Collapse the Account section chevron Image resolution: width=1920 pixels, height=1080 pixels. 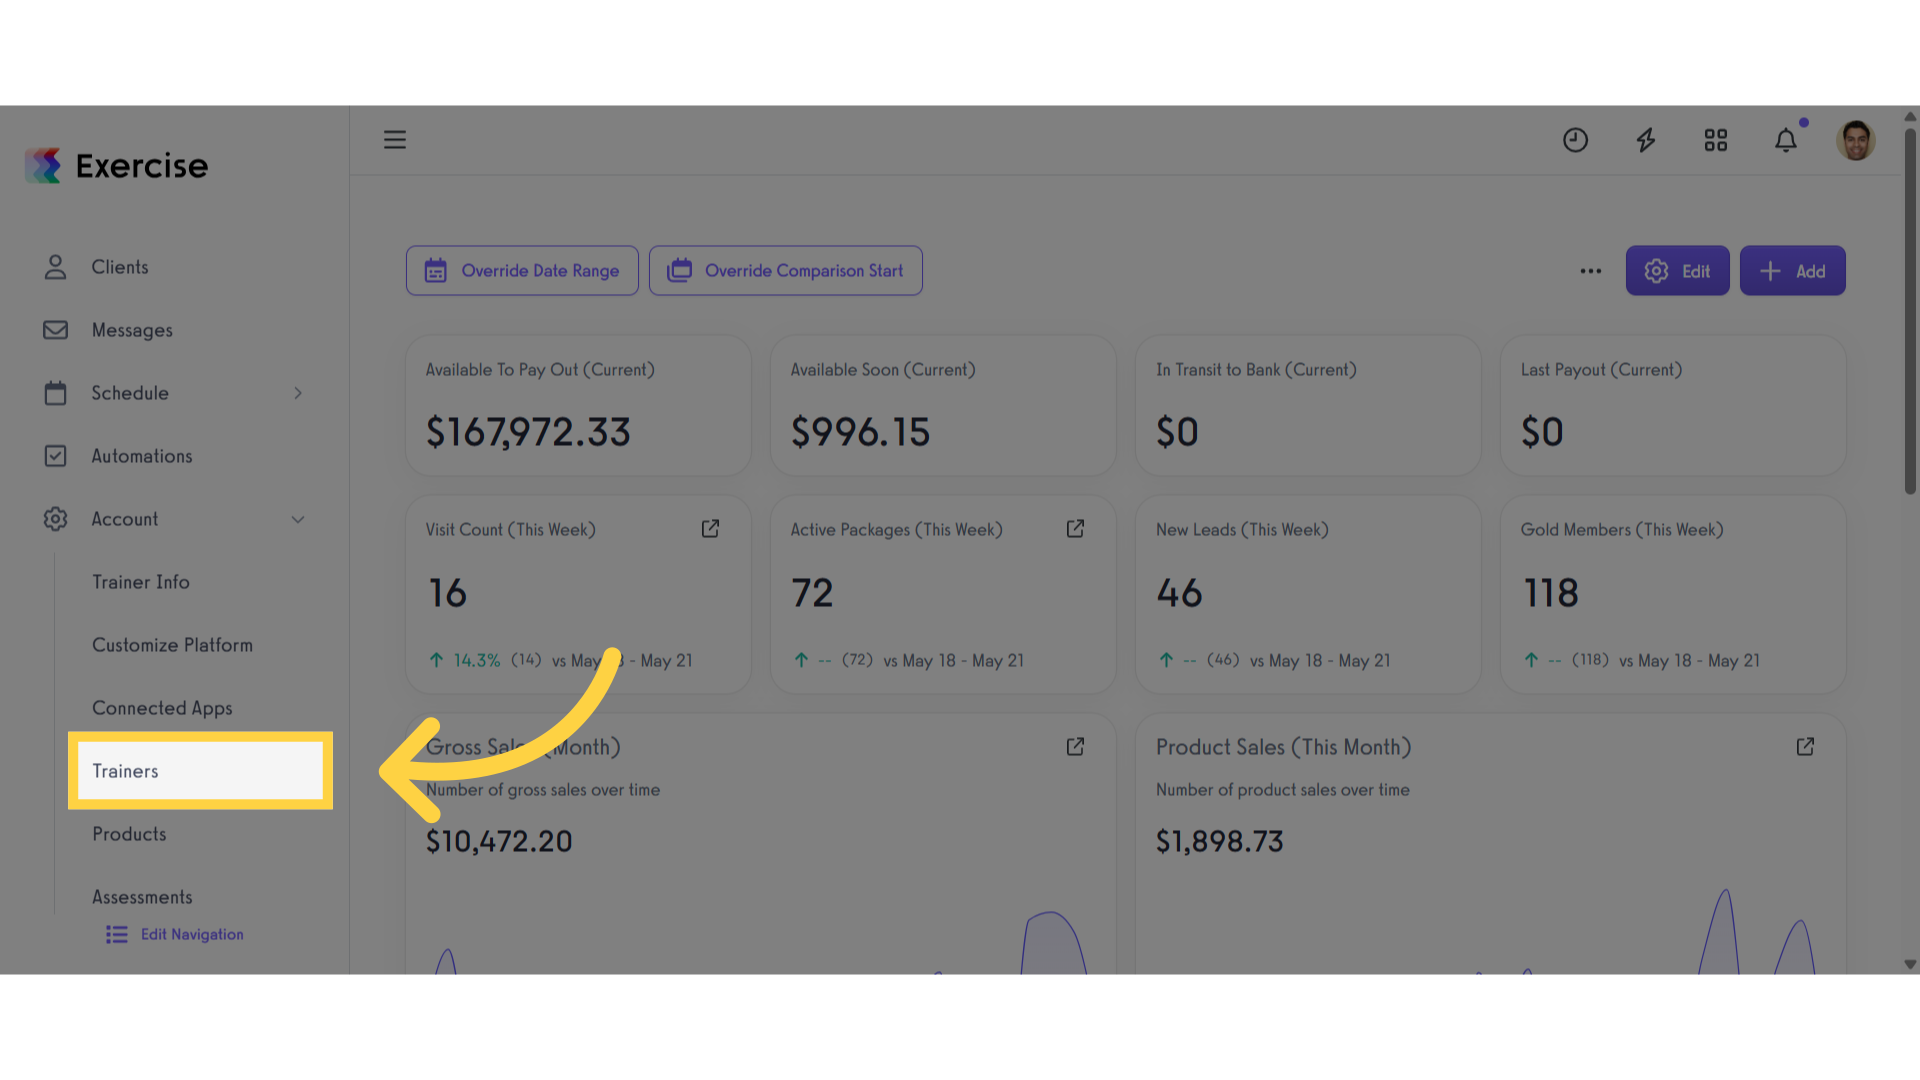click(x=298, y=519)
